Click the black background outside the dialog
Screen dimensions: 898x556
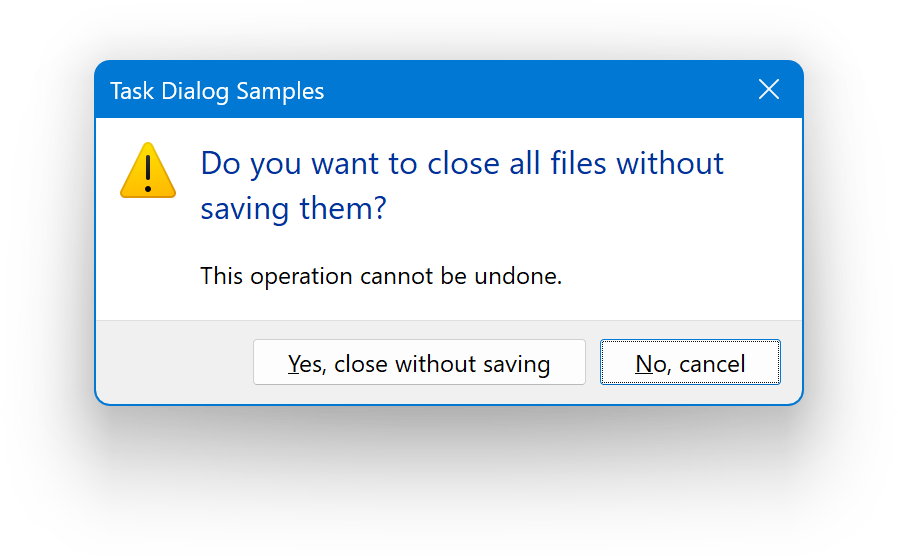click(x=450, y=480)
